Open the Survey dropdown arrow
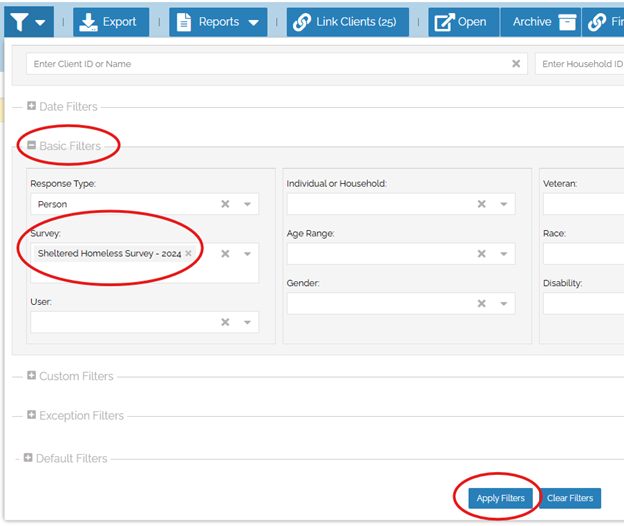This screenshot has height=526, width=624. 247,254
